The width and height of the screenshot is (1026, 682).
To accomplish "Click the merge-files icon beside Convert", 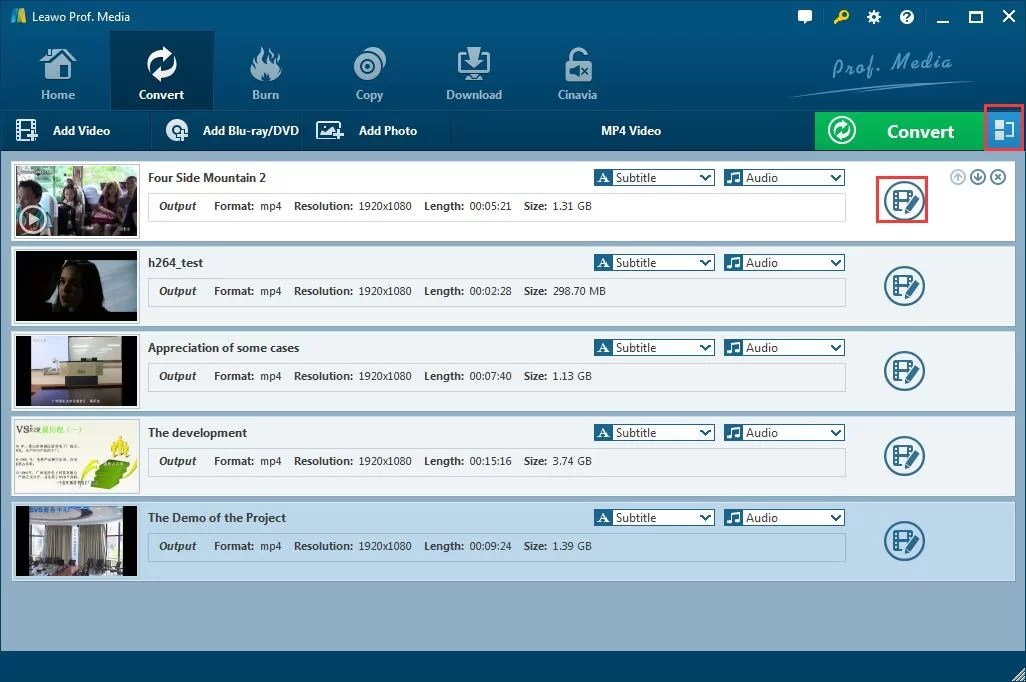I will click(x=1003, y=130).
